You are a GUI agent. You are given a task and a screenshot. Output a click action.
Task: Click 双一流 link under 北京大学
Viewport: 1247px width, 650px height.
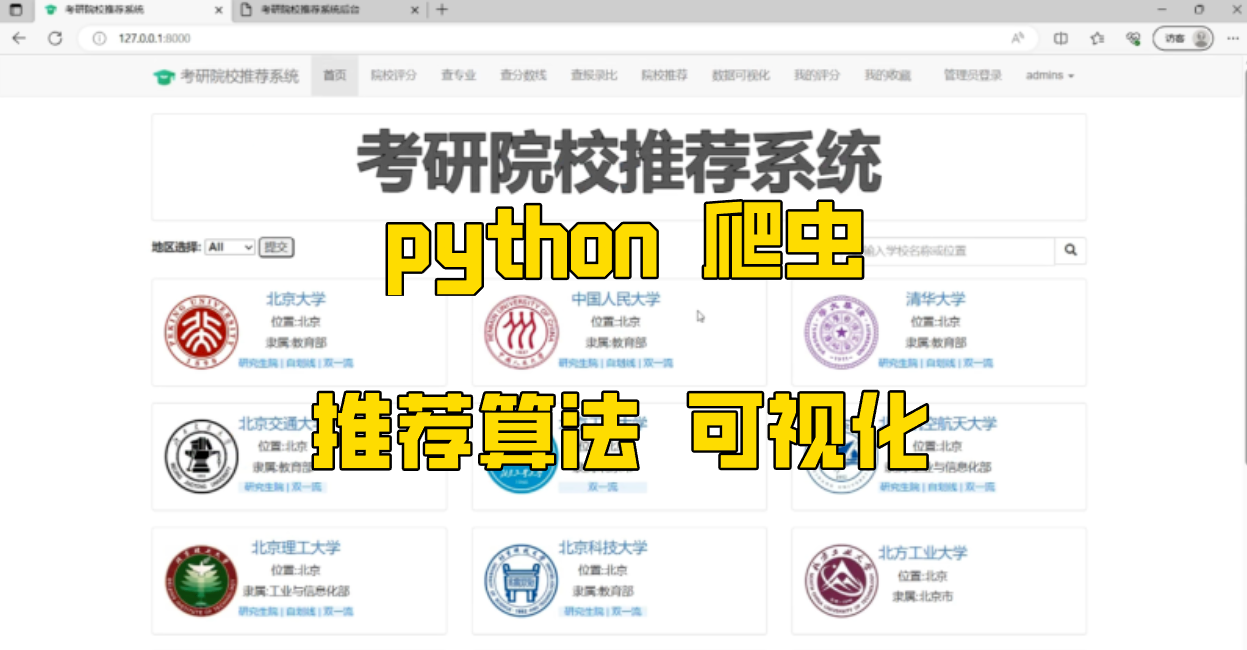click(x=338, y=363)
